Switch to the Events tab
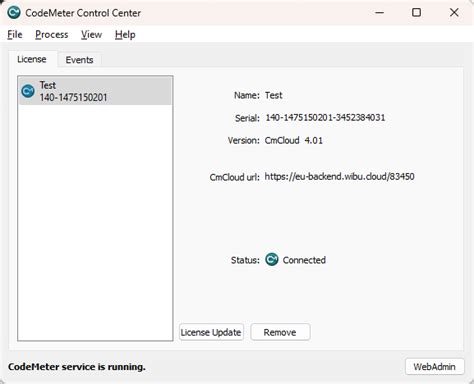This screenshot has height=384, width=474. click(x=79, y=60)
